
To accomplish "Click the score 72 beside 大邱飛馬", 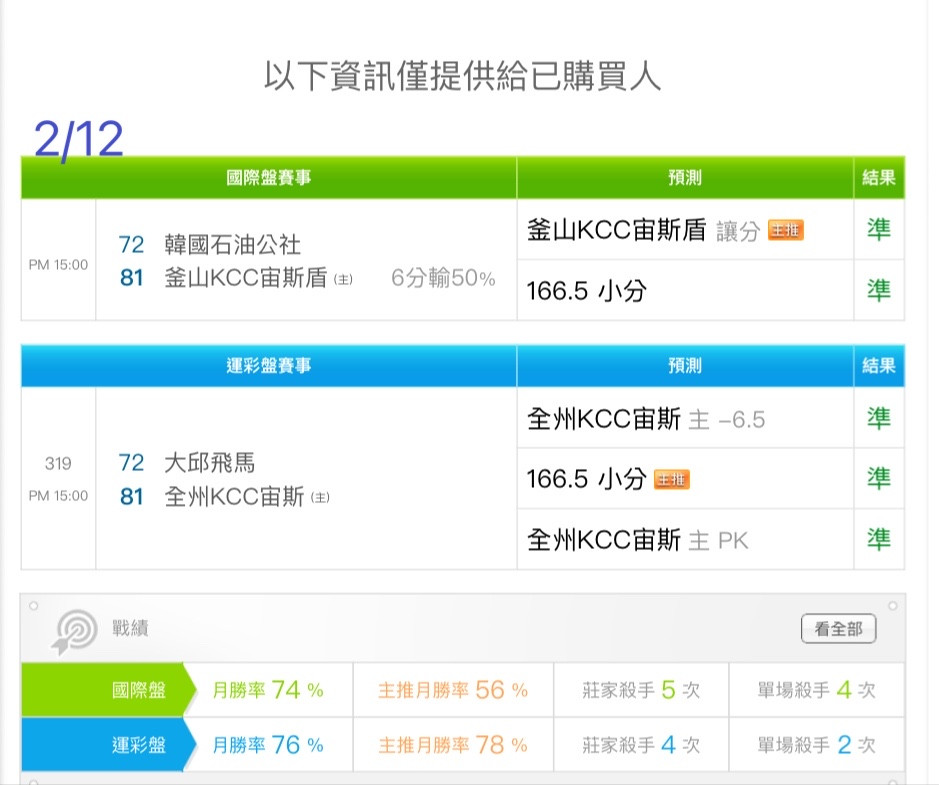I will [x=131, y=463].
